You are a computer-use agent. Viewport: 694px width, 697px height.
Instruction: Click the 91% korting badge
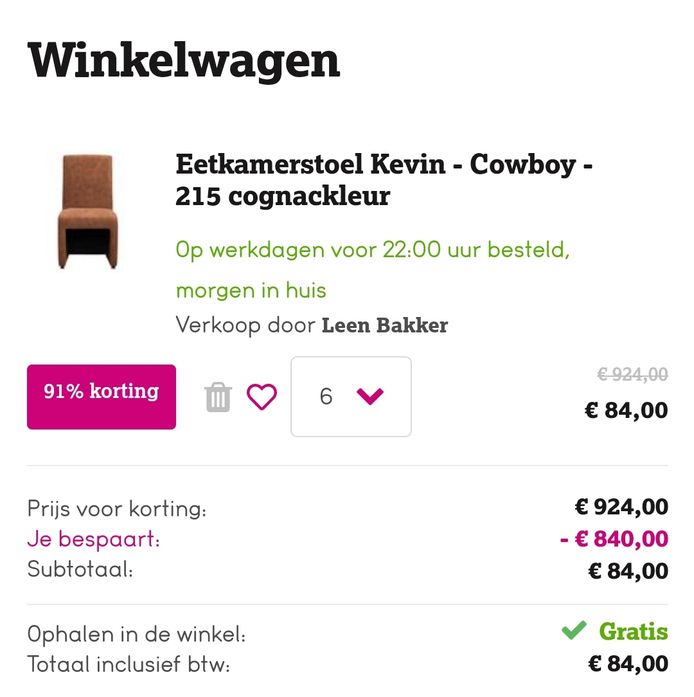[x=101, y=397]
